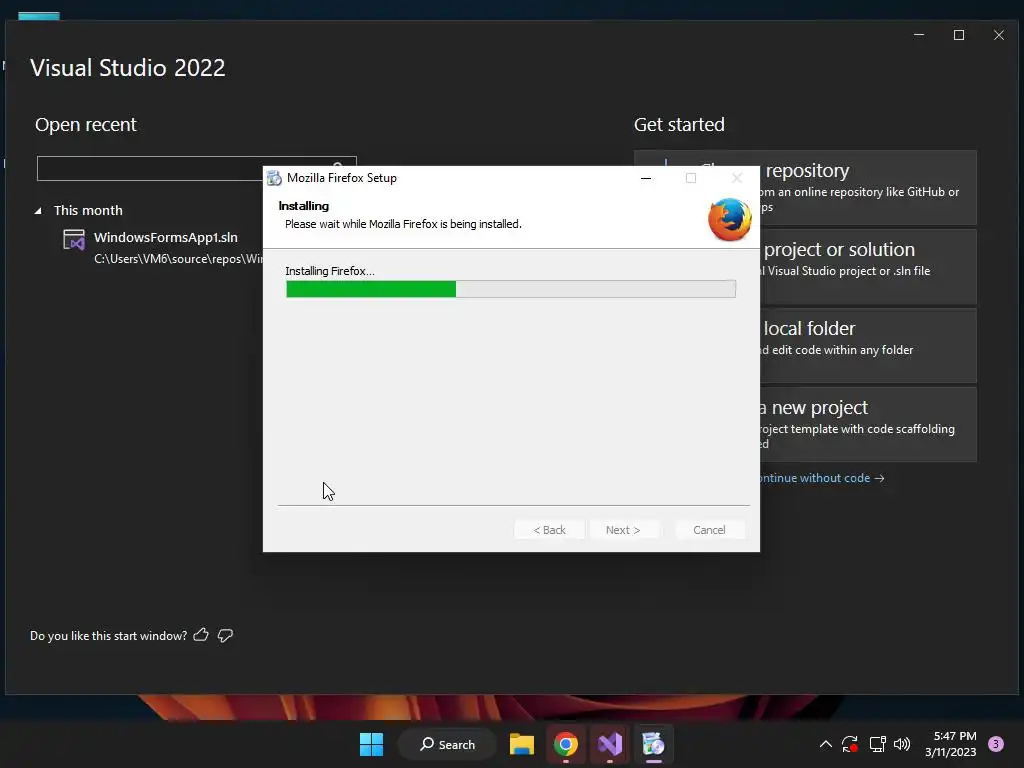This screenshot has height=768, width=1024.
Task: Launch File Explorer from the taskbar
Action: tap(522, 744)
